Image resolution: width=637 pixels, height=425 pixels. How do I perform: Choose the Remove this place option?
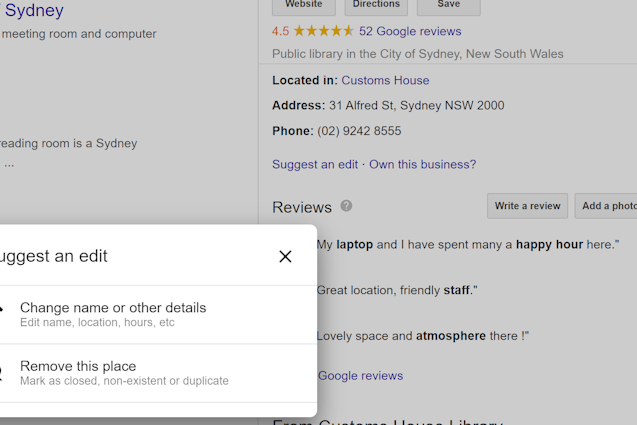click(x=77, y=372)
